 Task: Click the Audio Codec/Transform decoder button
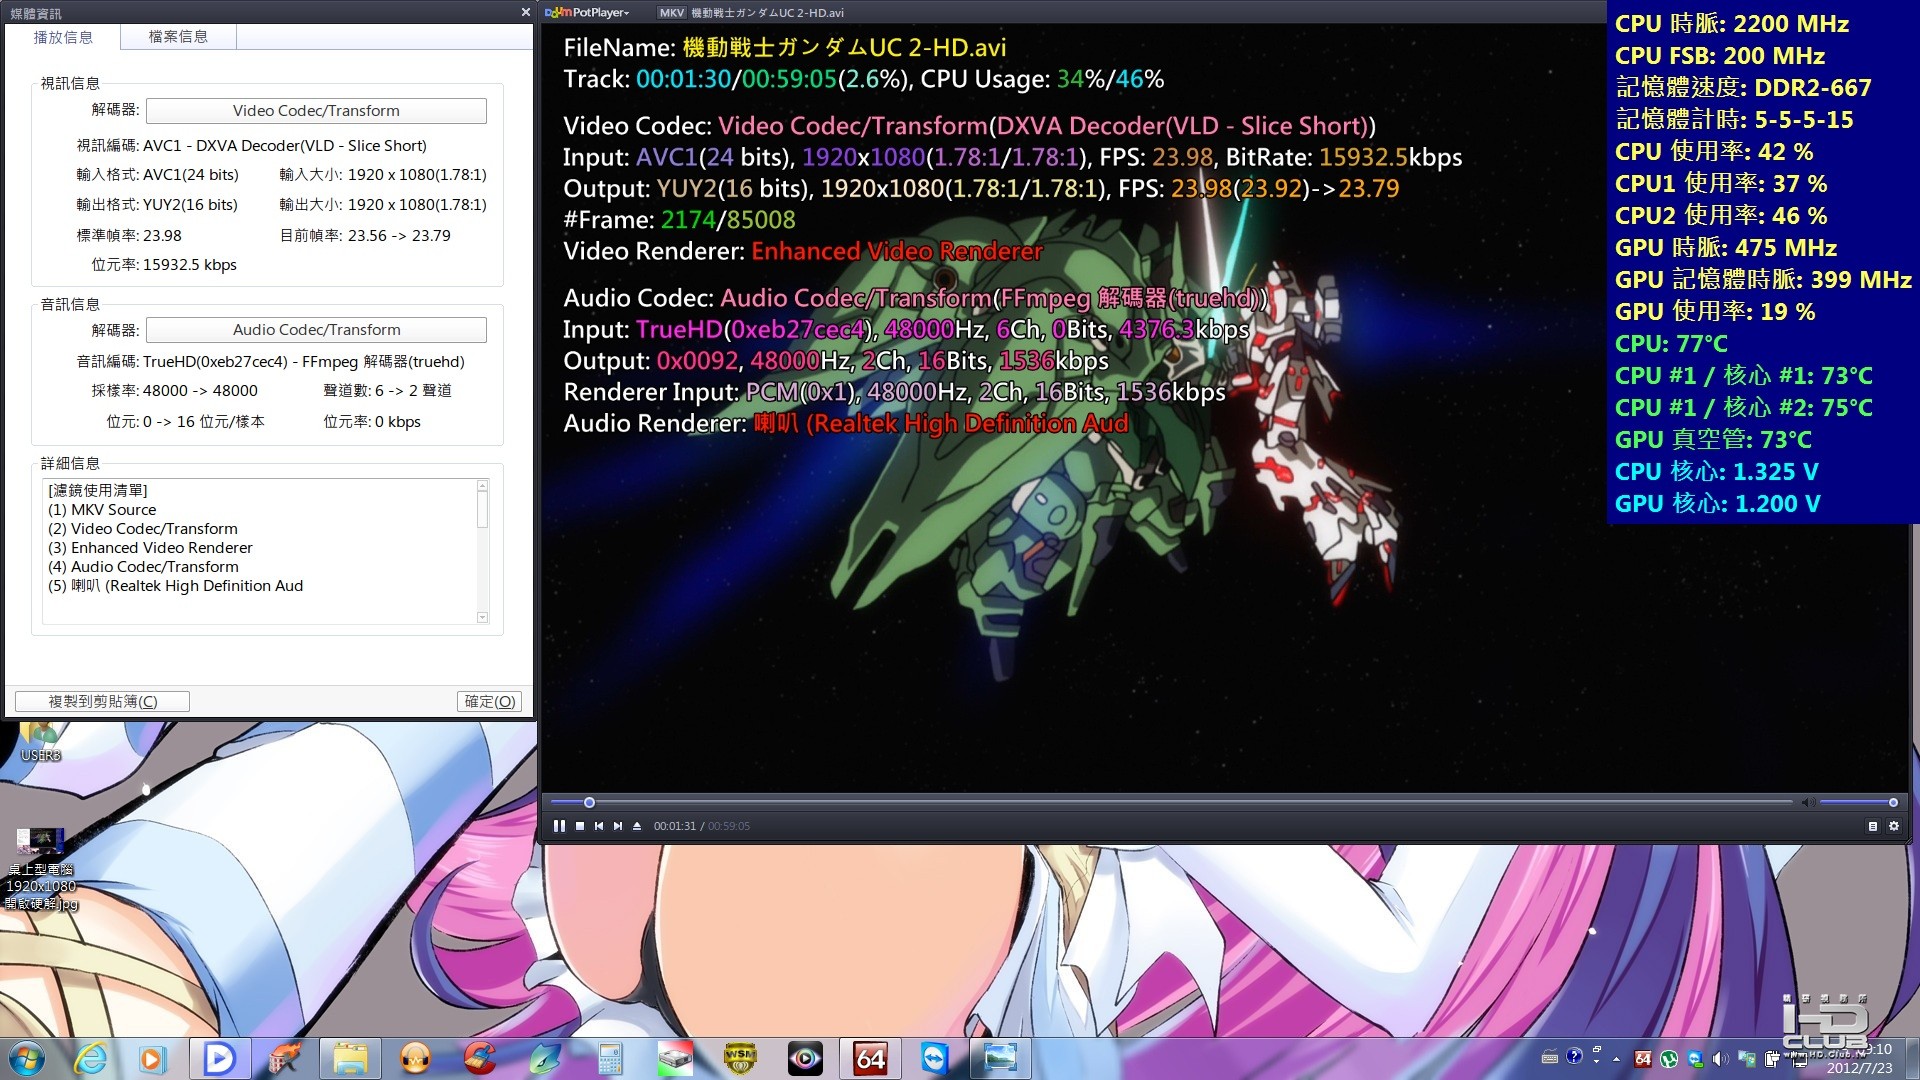point(316,330)
